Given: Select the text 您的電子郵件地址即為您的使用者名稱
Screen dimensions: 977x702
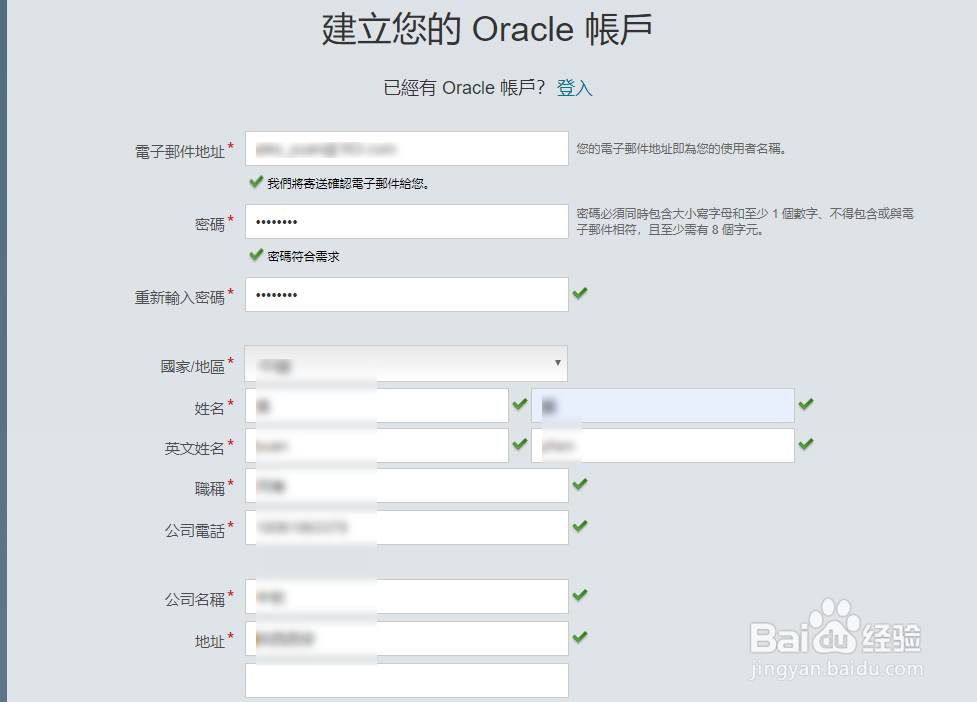Looking at the screenshot, I should [680, 148].
